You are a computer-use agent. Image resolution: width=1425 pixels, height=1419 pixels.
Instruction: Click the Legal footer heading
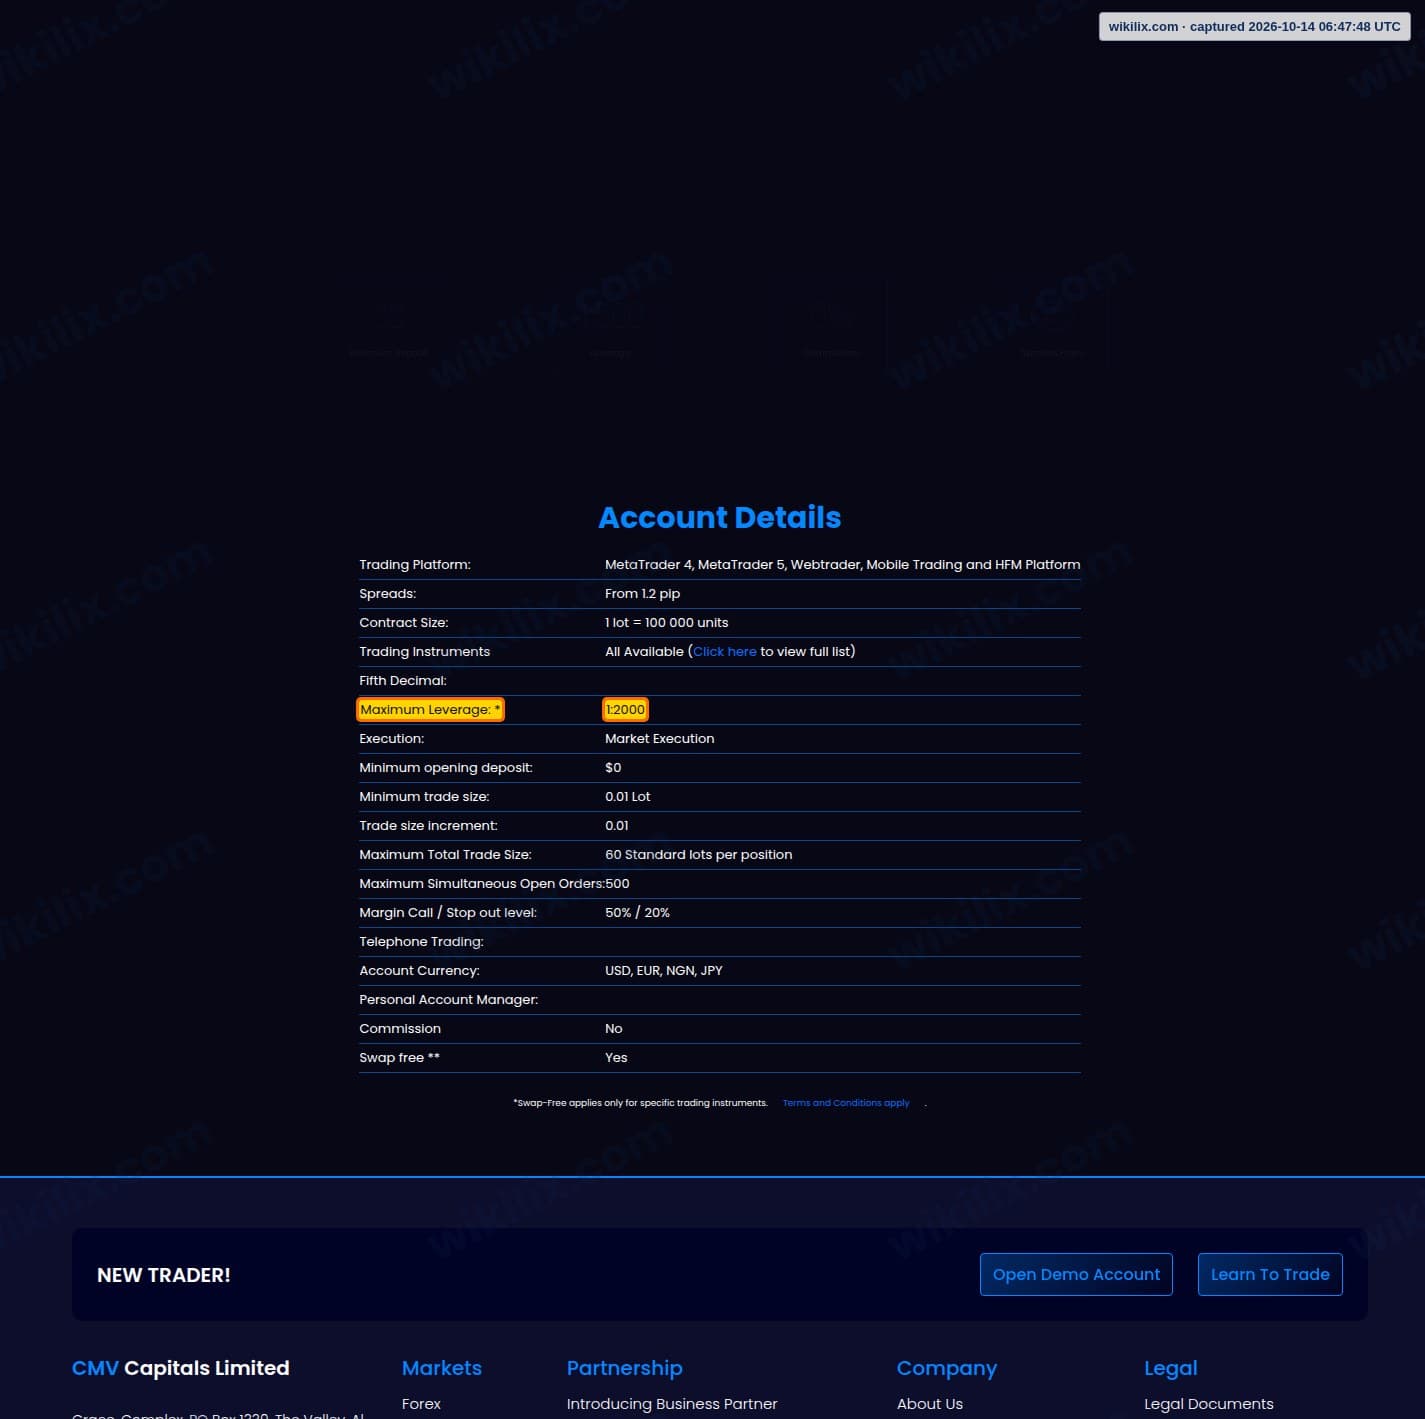pyautogui.click(x=1170, y=1368)
